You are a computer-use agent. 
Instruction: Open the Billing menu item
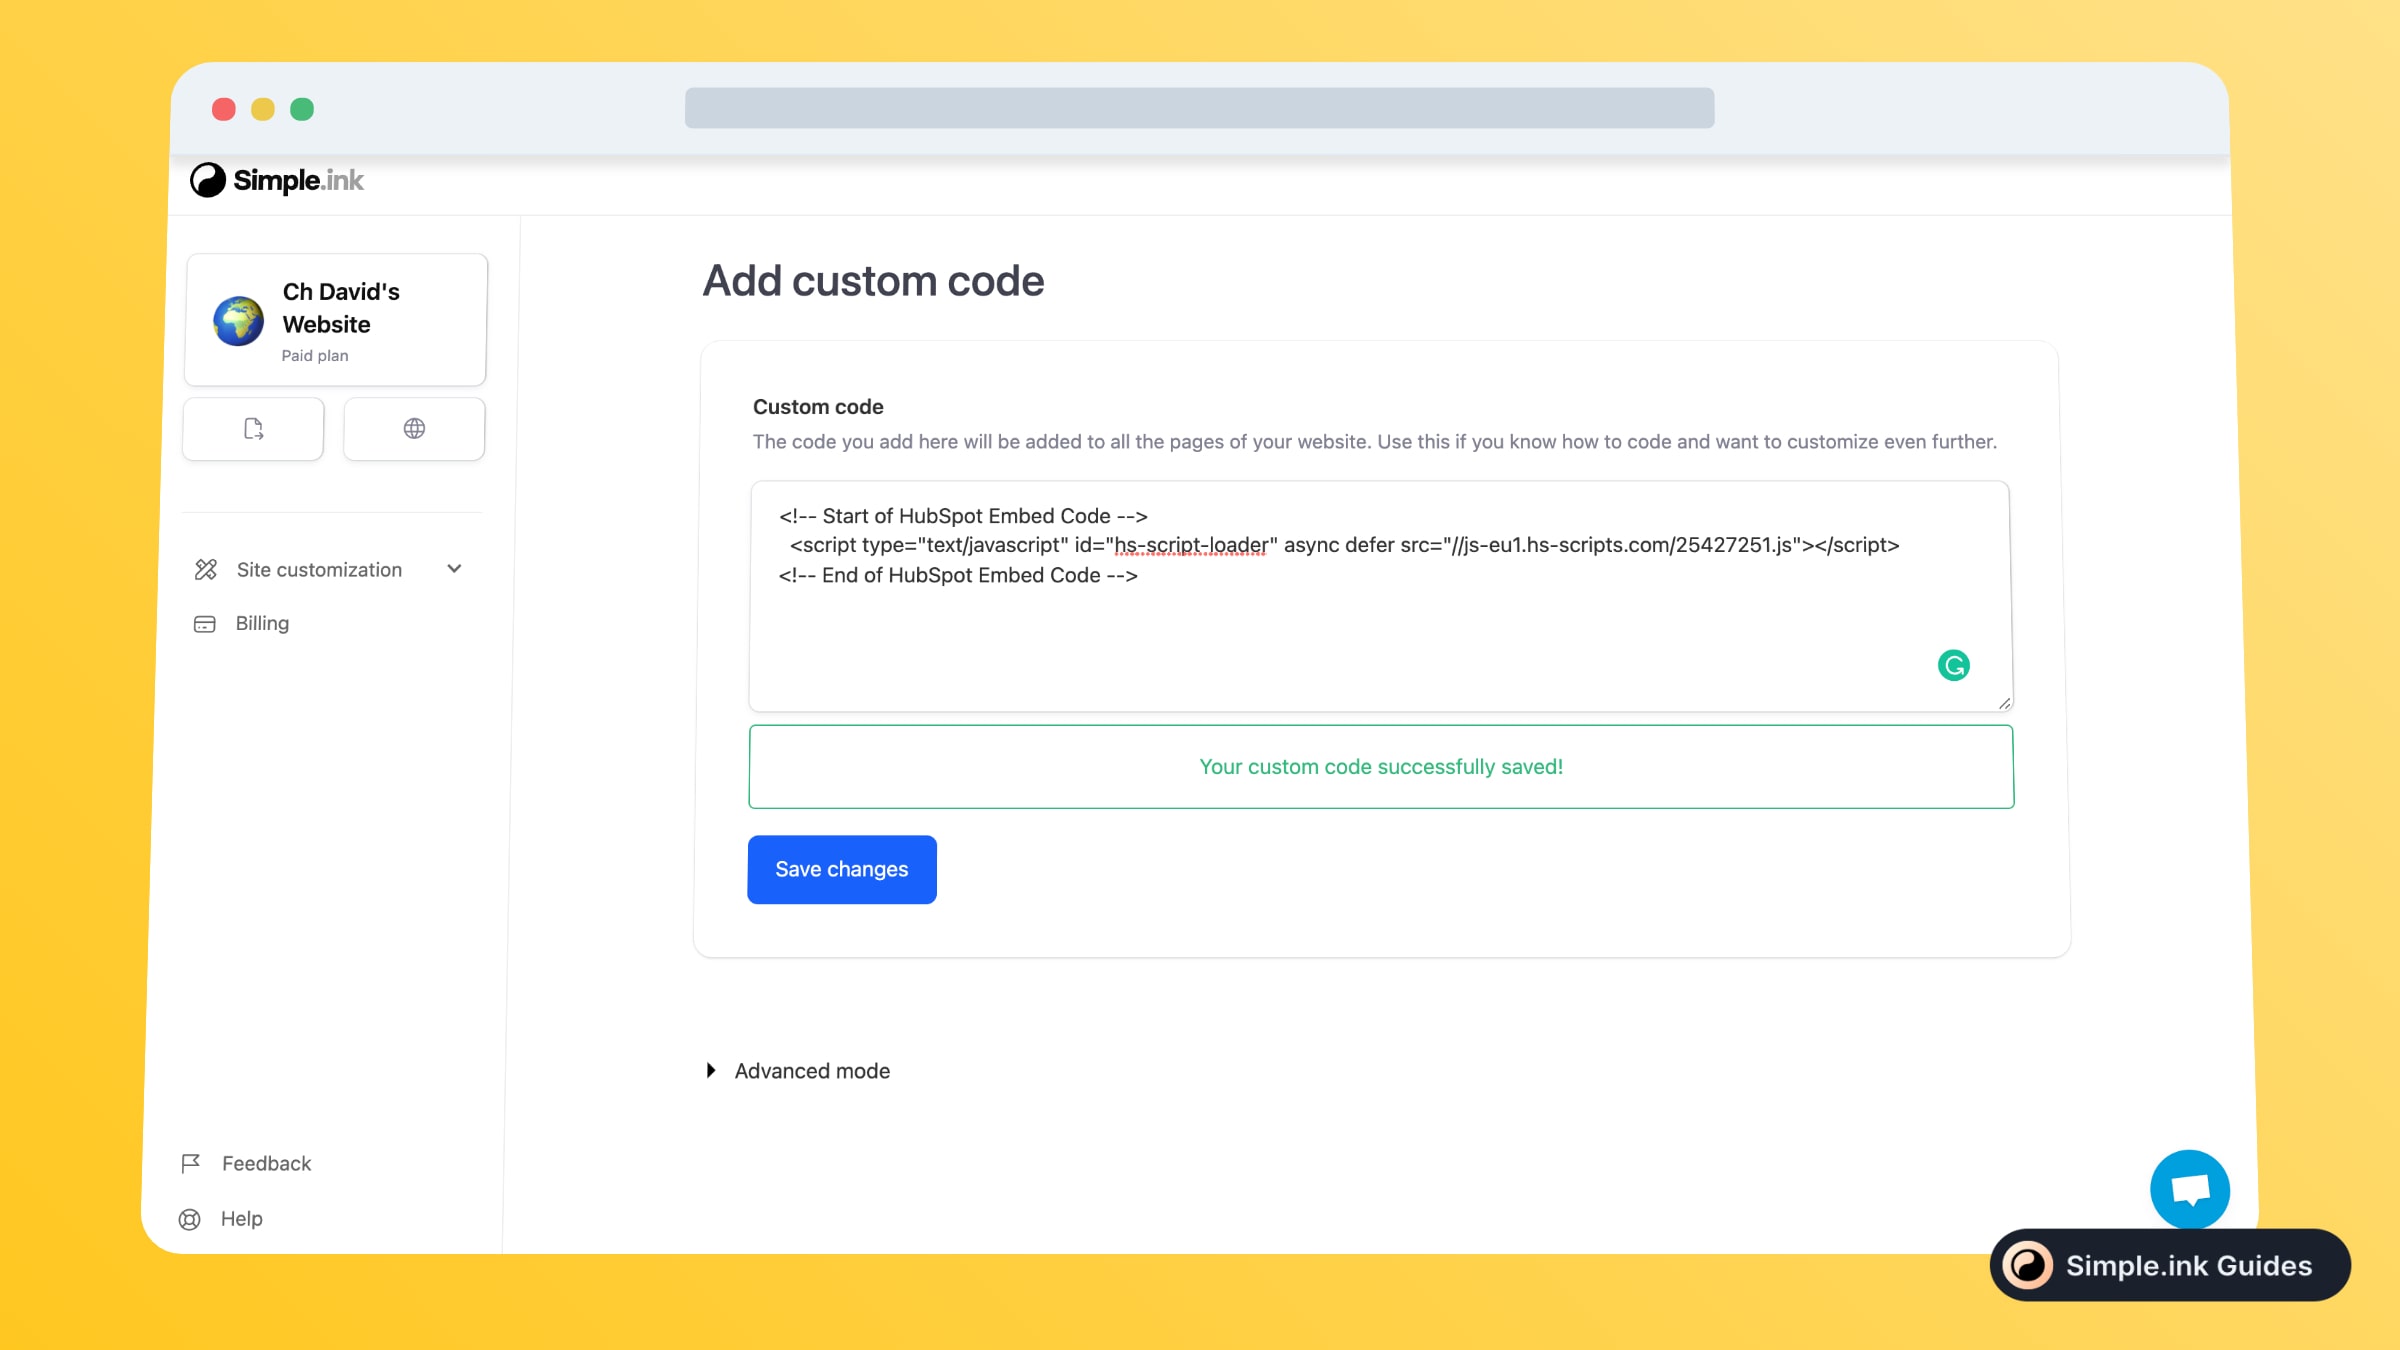[x=262, y=624]
